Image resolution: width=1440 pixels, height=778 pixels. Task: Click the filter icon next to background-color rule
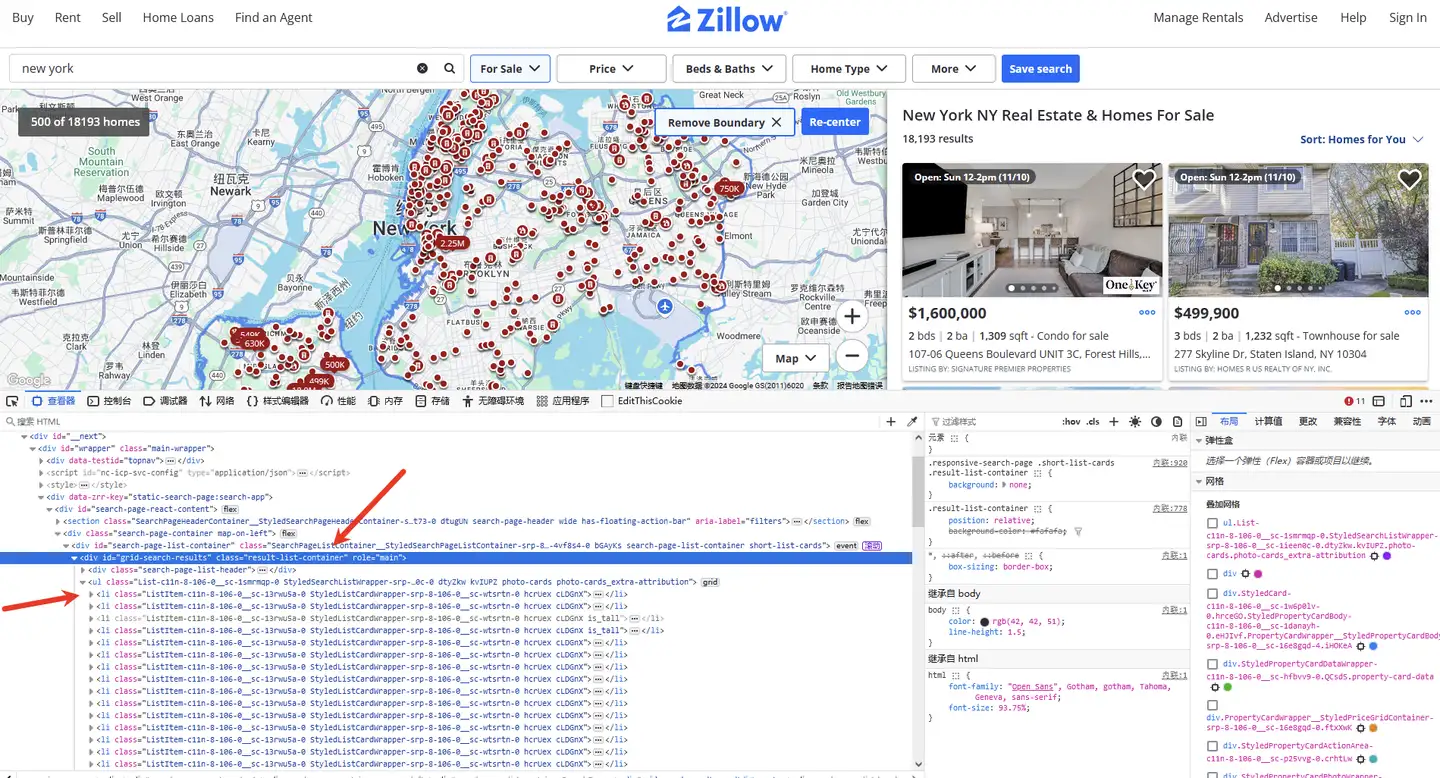[1078, 532]
